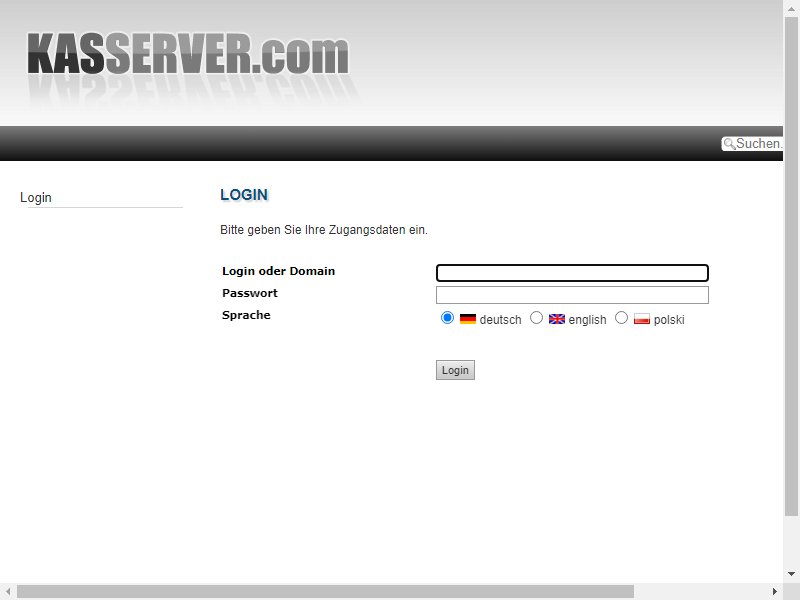Click the magnifier icon in search box

coord(729,144)
